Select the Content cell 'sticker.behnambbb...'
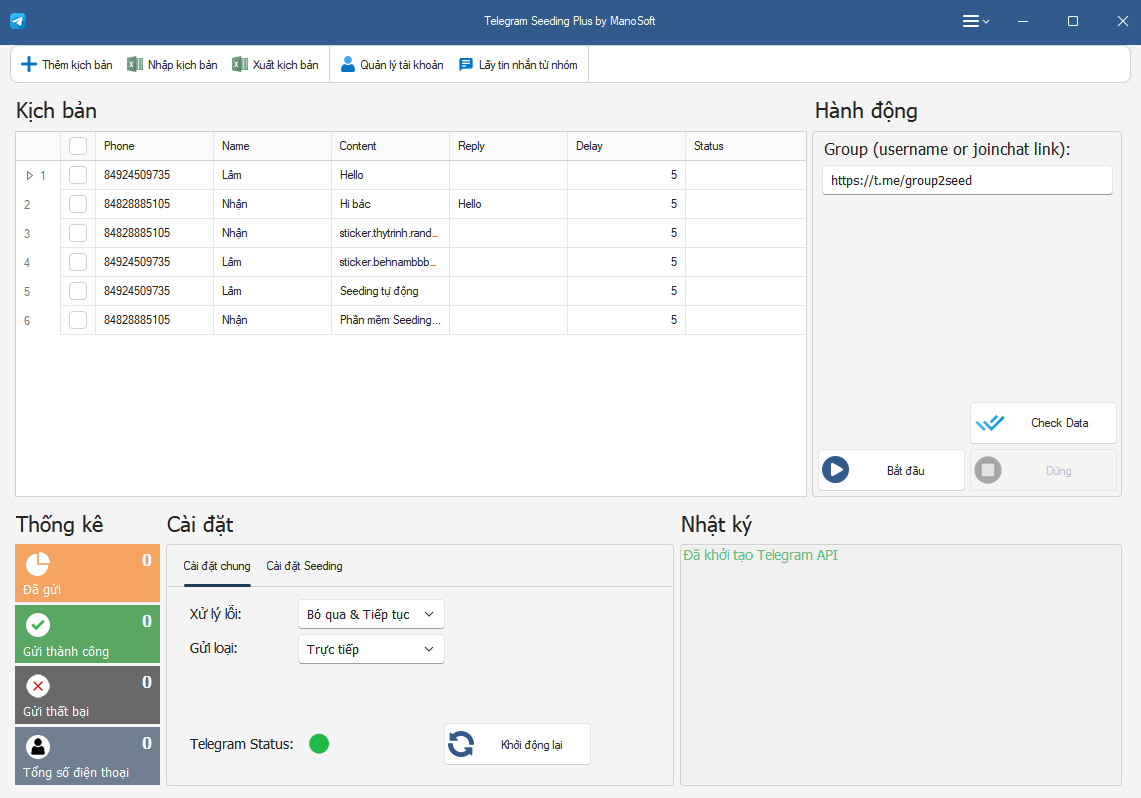The width and height of the screenshot is (1141, 798). [390, 262]
